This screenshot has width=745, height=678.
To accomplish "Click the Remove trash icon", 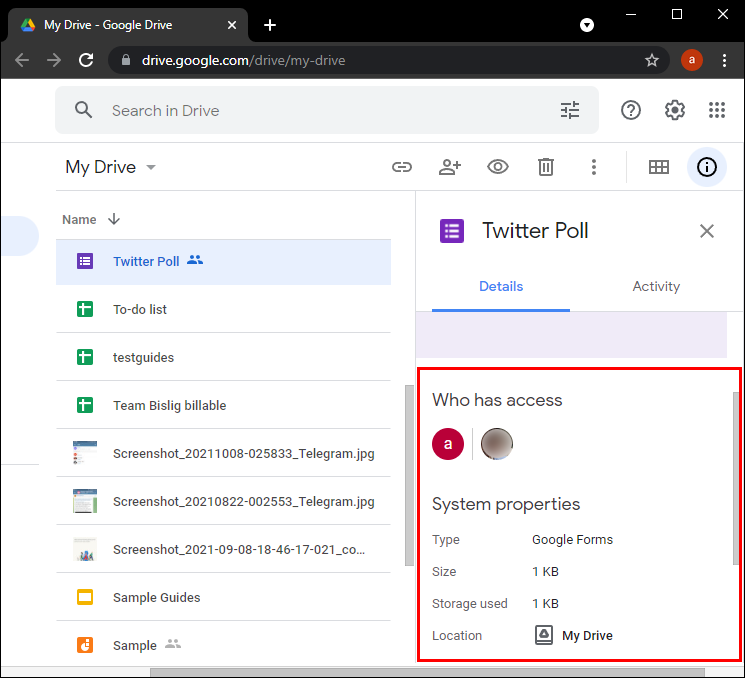I will point(545,167).
